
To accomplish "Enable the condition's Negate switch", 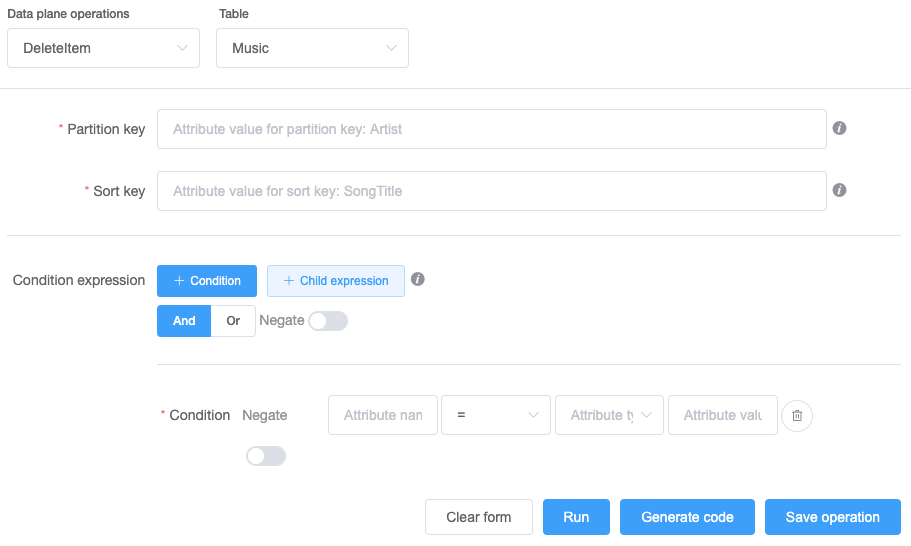I will tap(266, 456).
